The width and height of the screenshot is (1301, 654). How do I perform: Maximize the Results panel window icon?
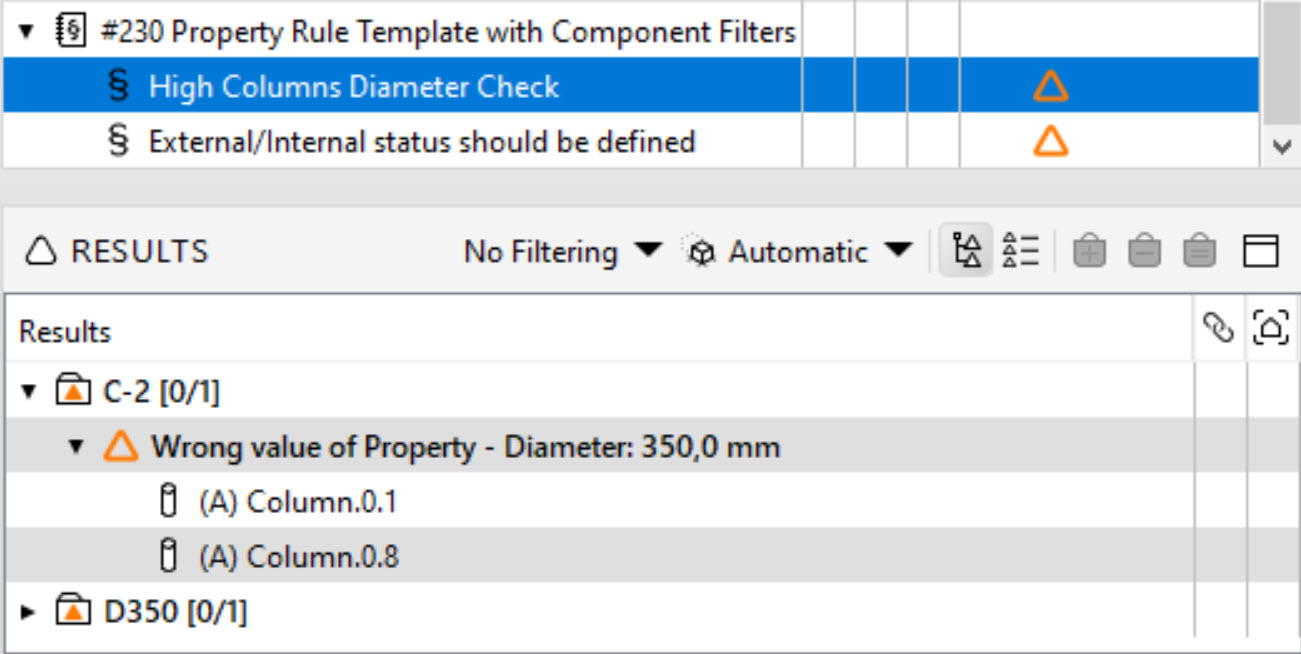pos(1261,251)
